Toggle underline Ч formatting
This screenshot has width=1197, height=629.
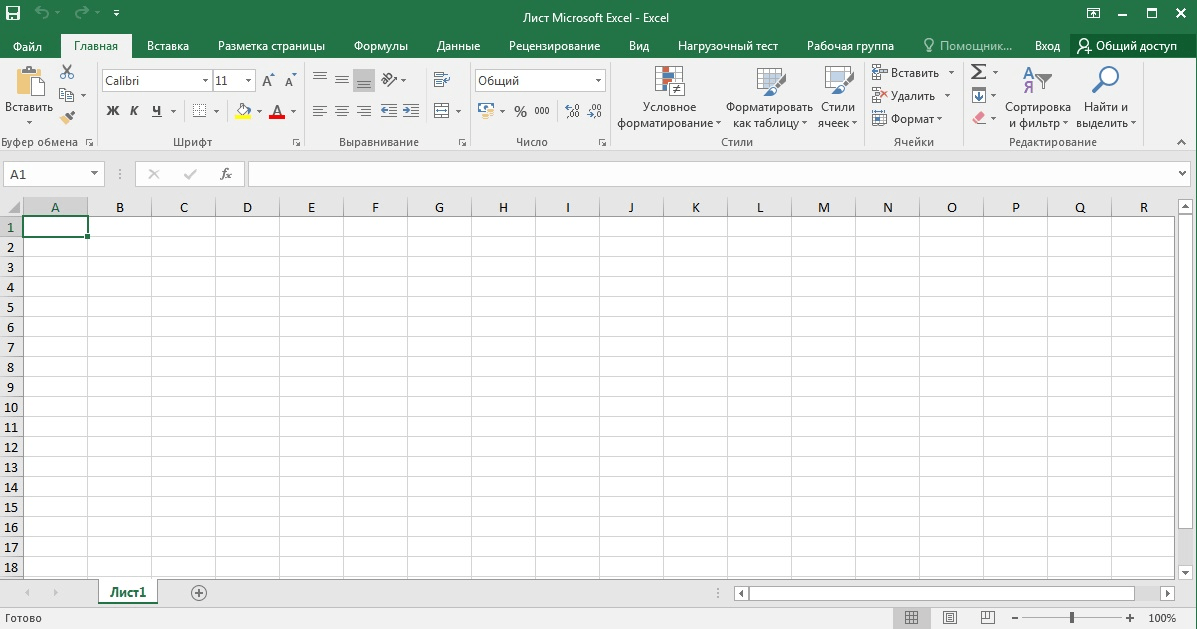pos(156,111)
